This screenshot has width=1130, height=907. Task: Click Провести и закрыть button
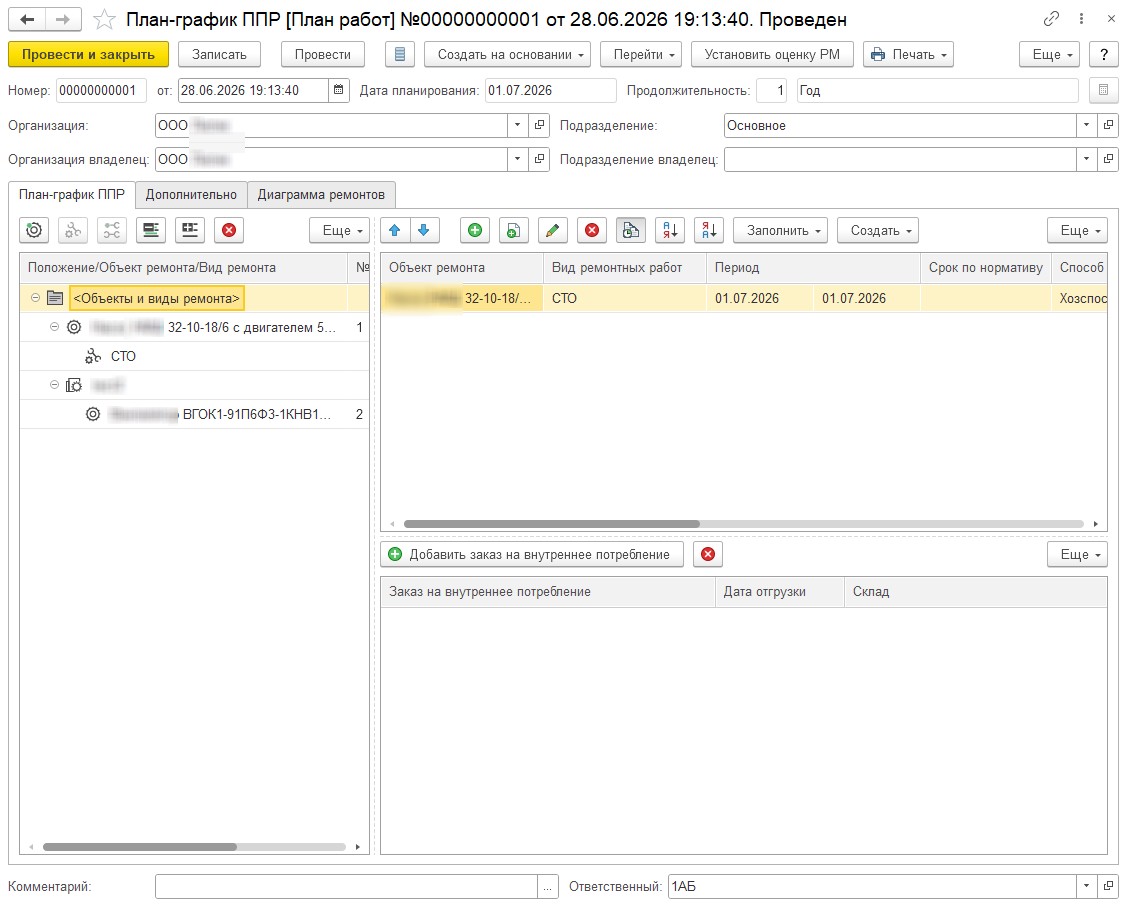pos(88,55)
